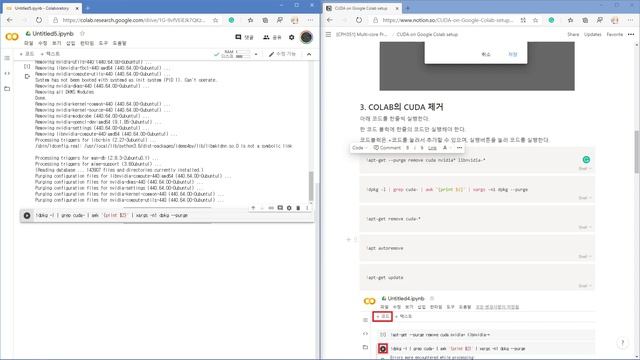Click the Colab CO logo
640x360 pixels.
[12, 37]
